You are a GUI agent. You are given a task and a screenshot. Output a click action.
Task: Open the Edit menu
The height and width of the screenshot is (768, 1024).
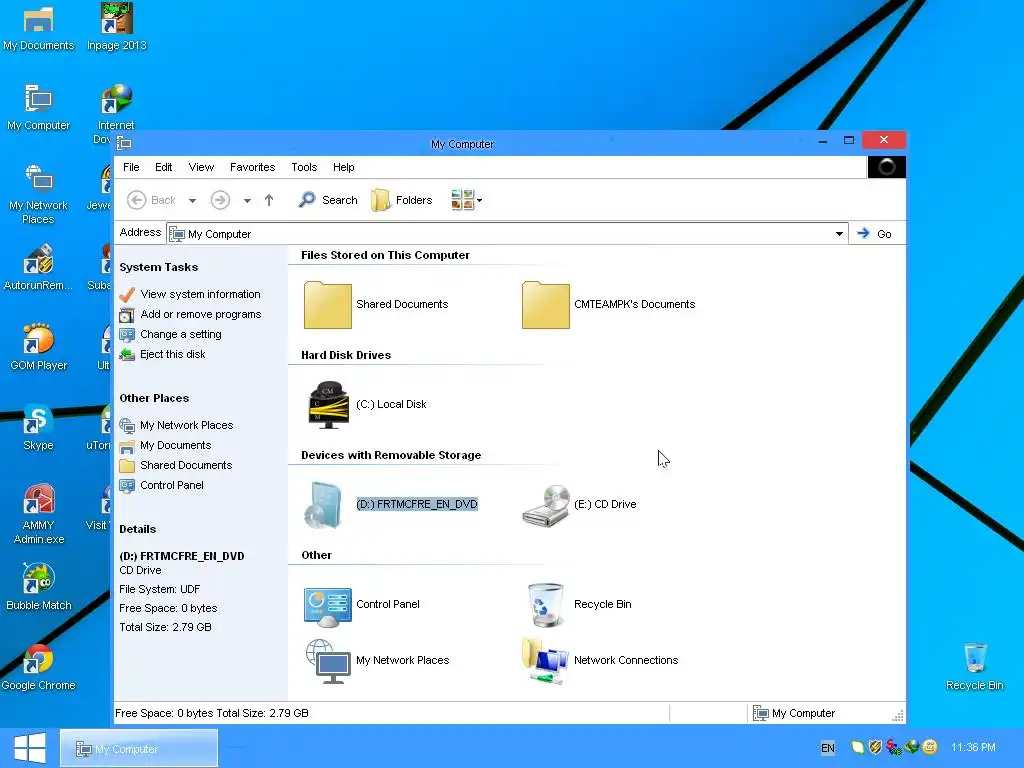point(164,167)
